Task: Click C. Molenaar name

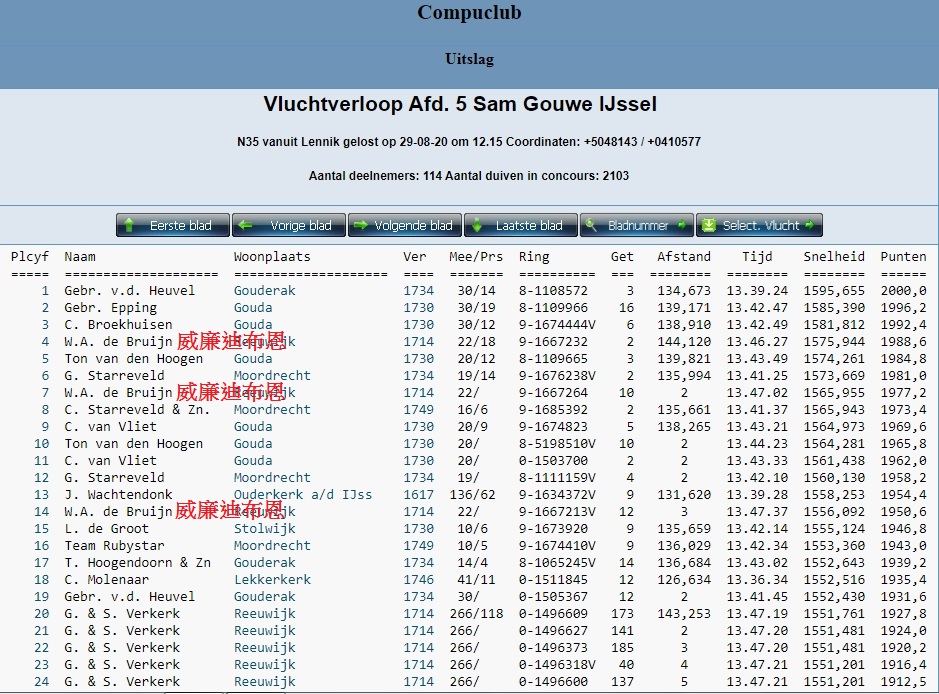Action: coord(106,580)
